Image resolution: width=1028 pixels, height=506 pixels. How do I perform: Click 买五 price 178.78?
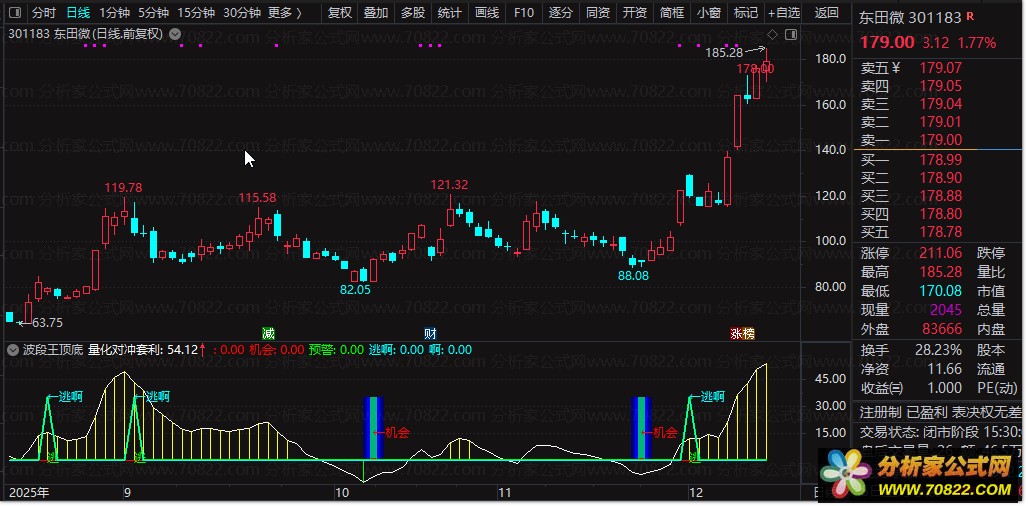(x=940, y=231)
